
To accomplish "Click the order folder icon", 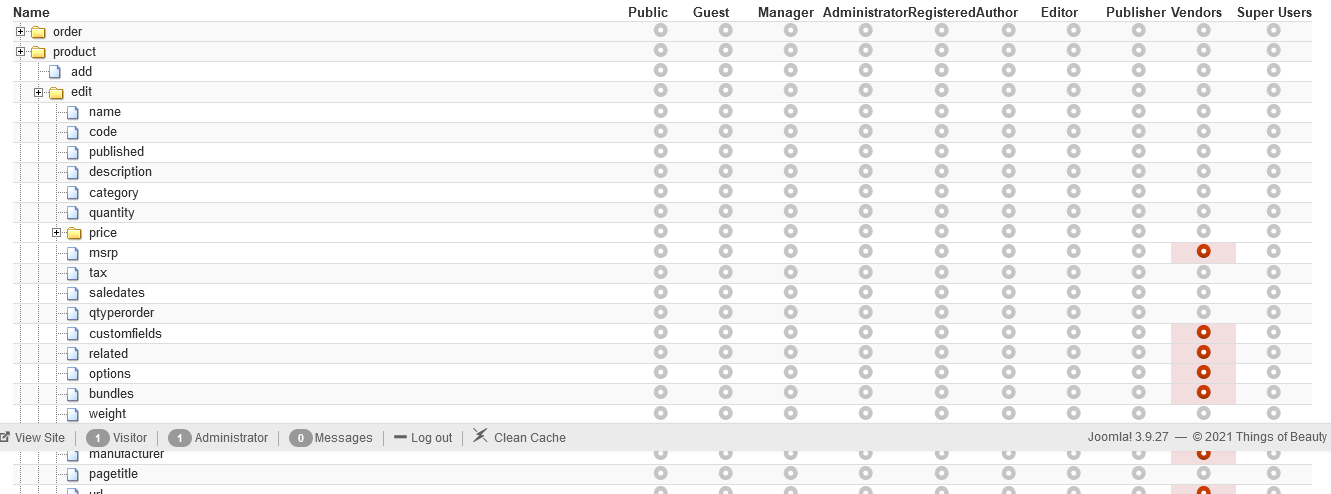I will point(38,32).
